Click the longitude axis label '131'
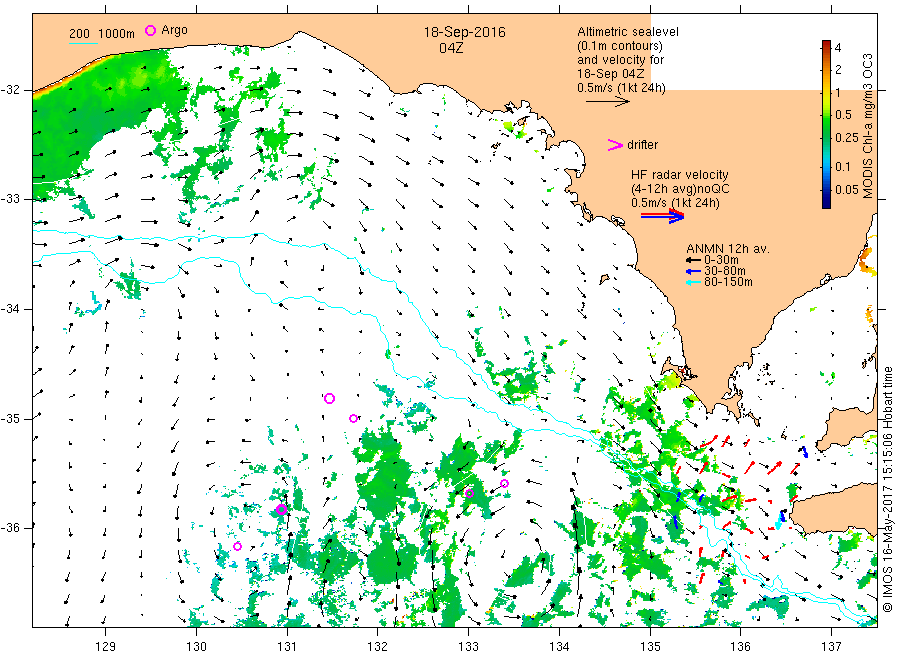The height and width of the screenshot is (660, 900). [287, 647]
